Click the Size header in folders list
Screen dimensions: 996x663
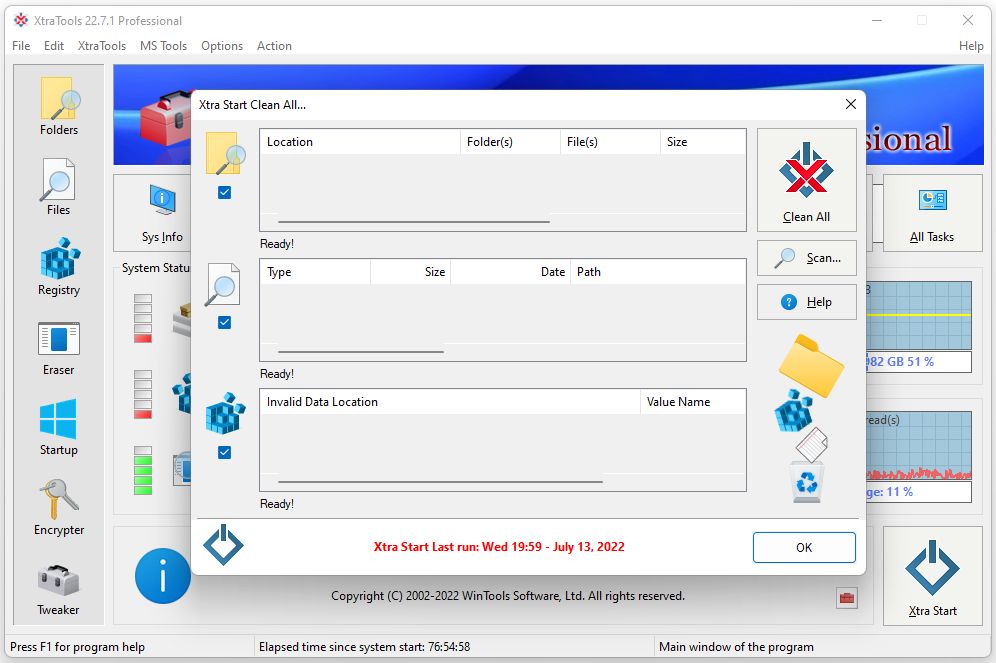(x=703, y=142)
